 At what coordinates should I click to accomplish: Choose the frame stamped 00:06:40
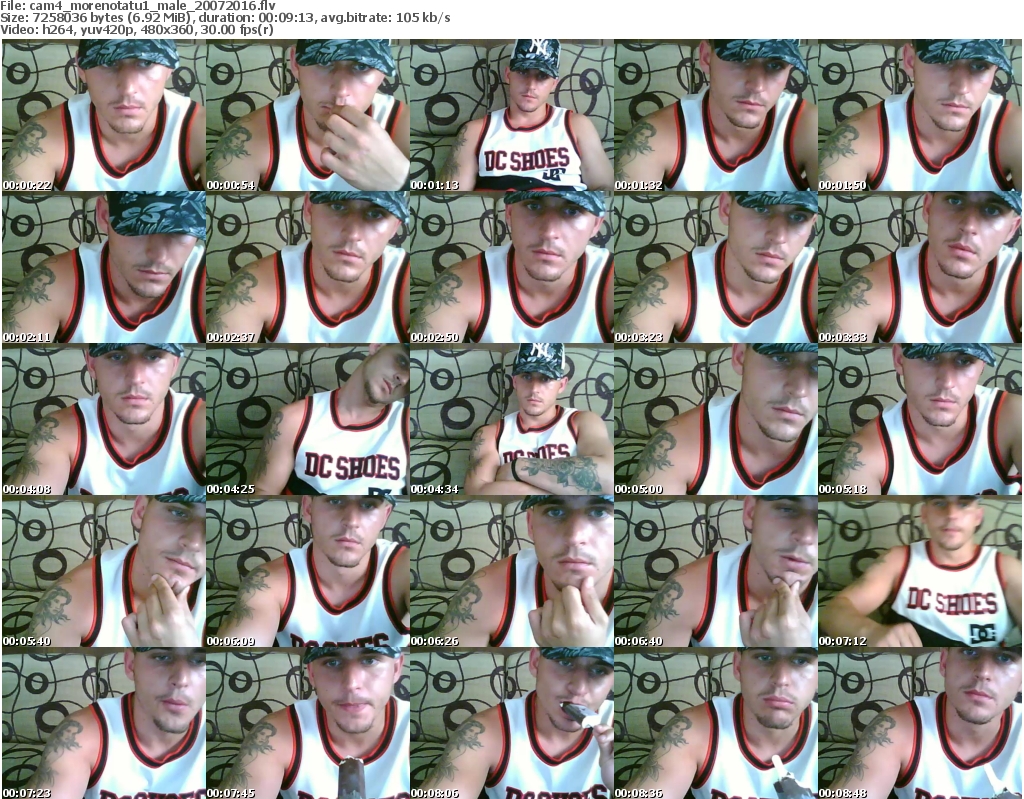pos(716,572)
